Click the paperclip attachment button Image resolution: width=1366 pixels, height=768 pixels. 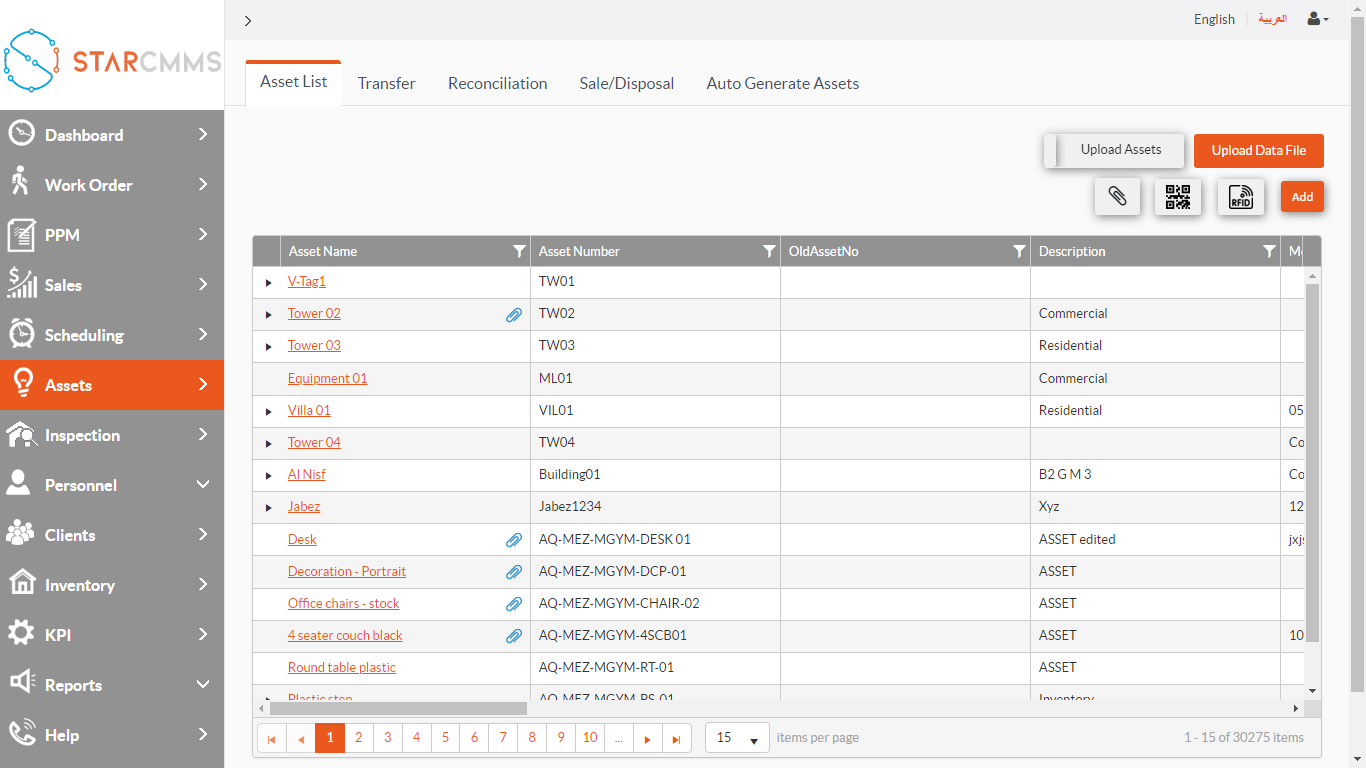click(x=1117, y=197)
